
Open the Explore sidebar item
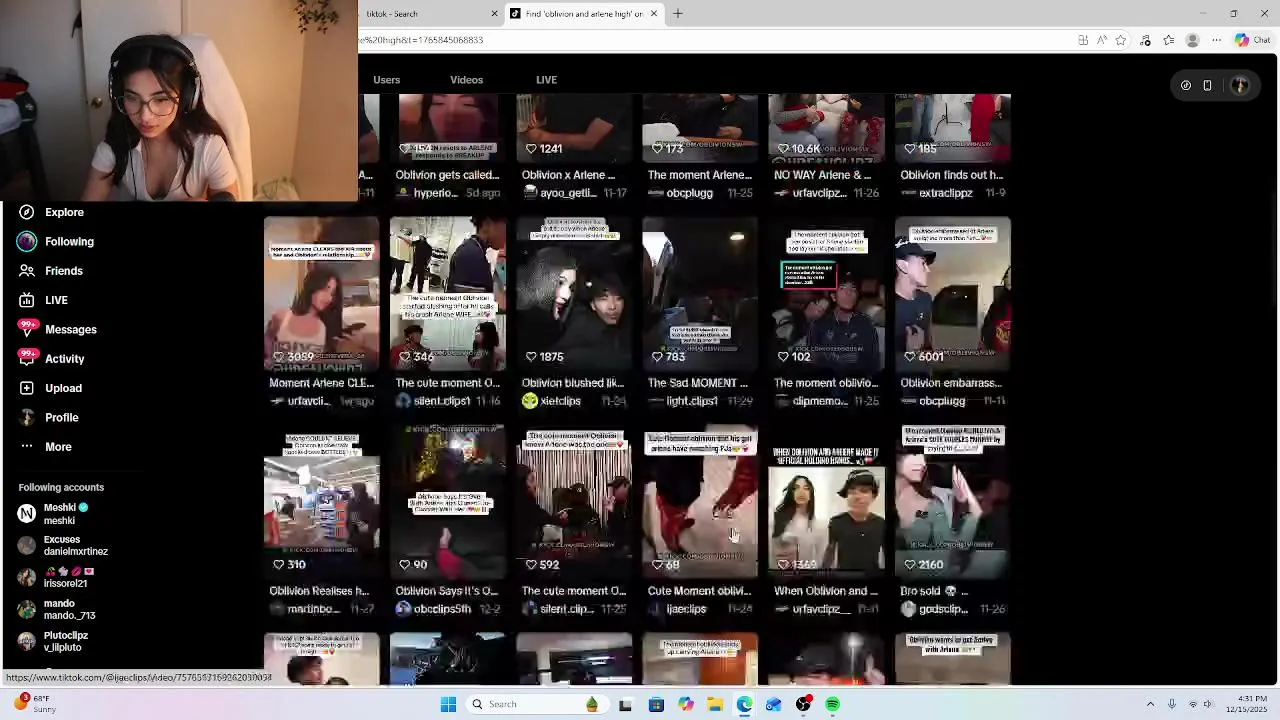[51, 212]
